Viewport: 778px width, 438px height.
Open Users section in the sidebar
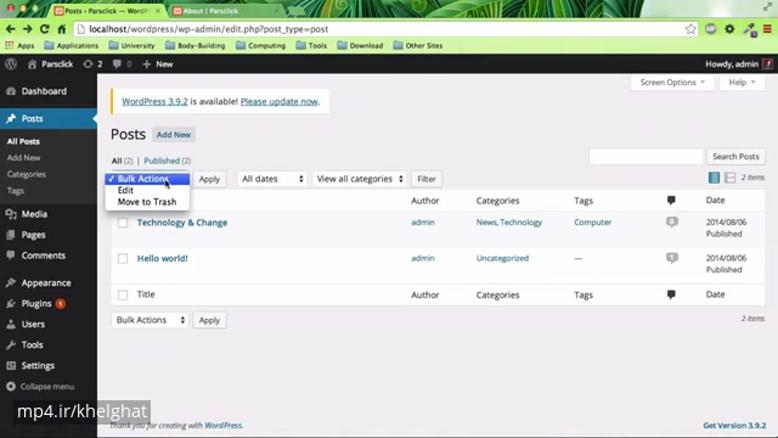49,324
